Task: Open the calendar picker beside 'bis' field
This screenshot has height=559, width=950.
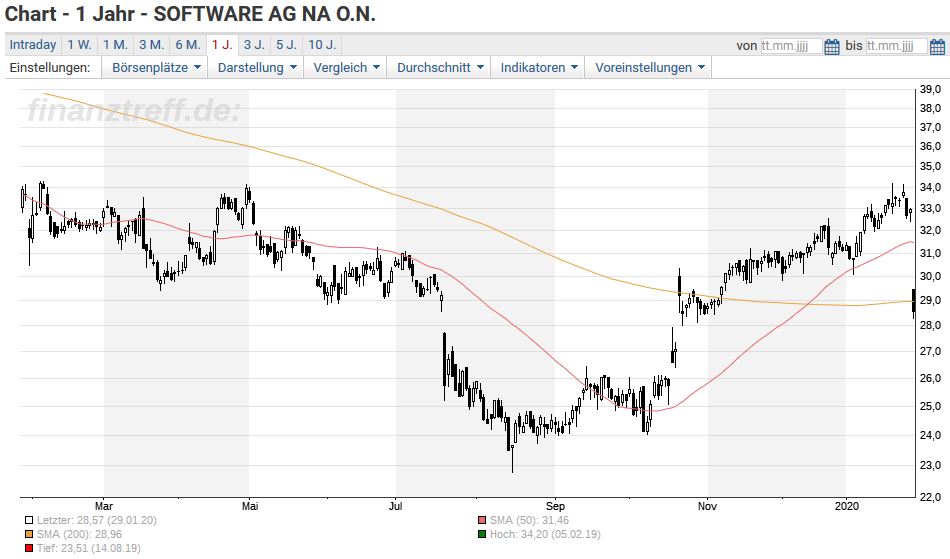Action: (937, 46)
